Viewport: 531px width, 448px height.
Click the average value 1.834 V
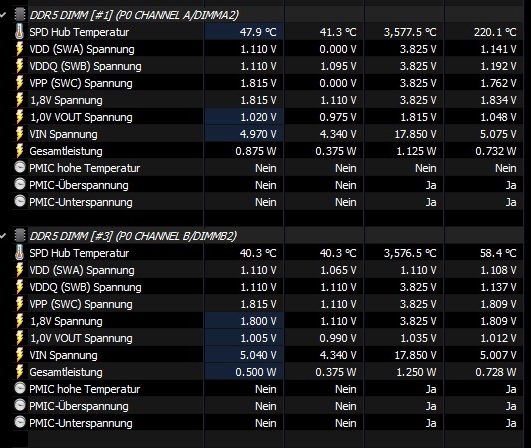tap(498, 100)
